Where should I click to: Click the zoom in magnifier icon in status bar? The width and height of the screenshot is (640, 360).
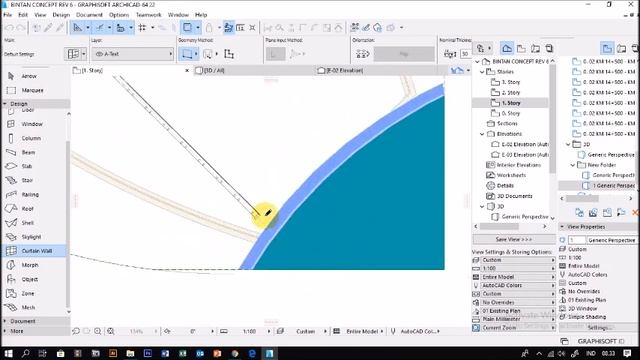point(98,331)
